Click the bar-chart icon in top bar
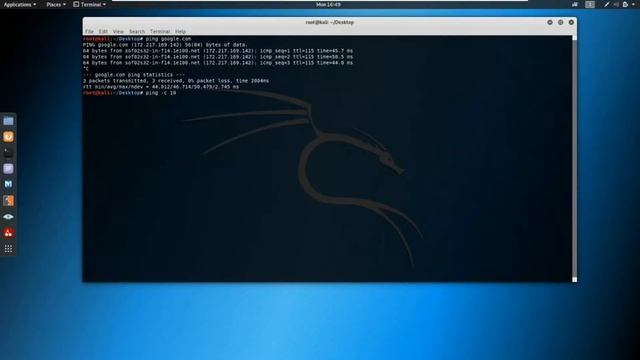The image size is (640, 360). click(575, 4)
